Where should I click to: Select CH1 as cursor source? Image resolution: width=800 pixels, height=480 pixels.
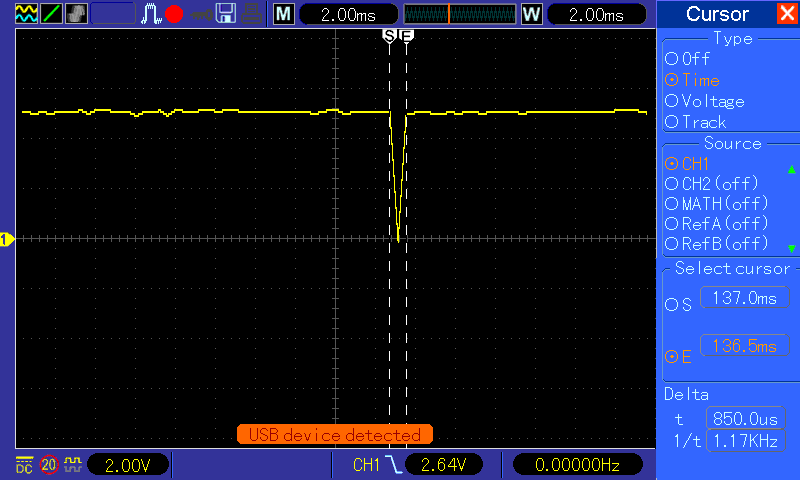pos(687,164)
